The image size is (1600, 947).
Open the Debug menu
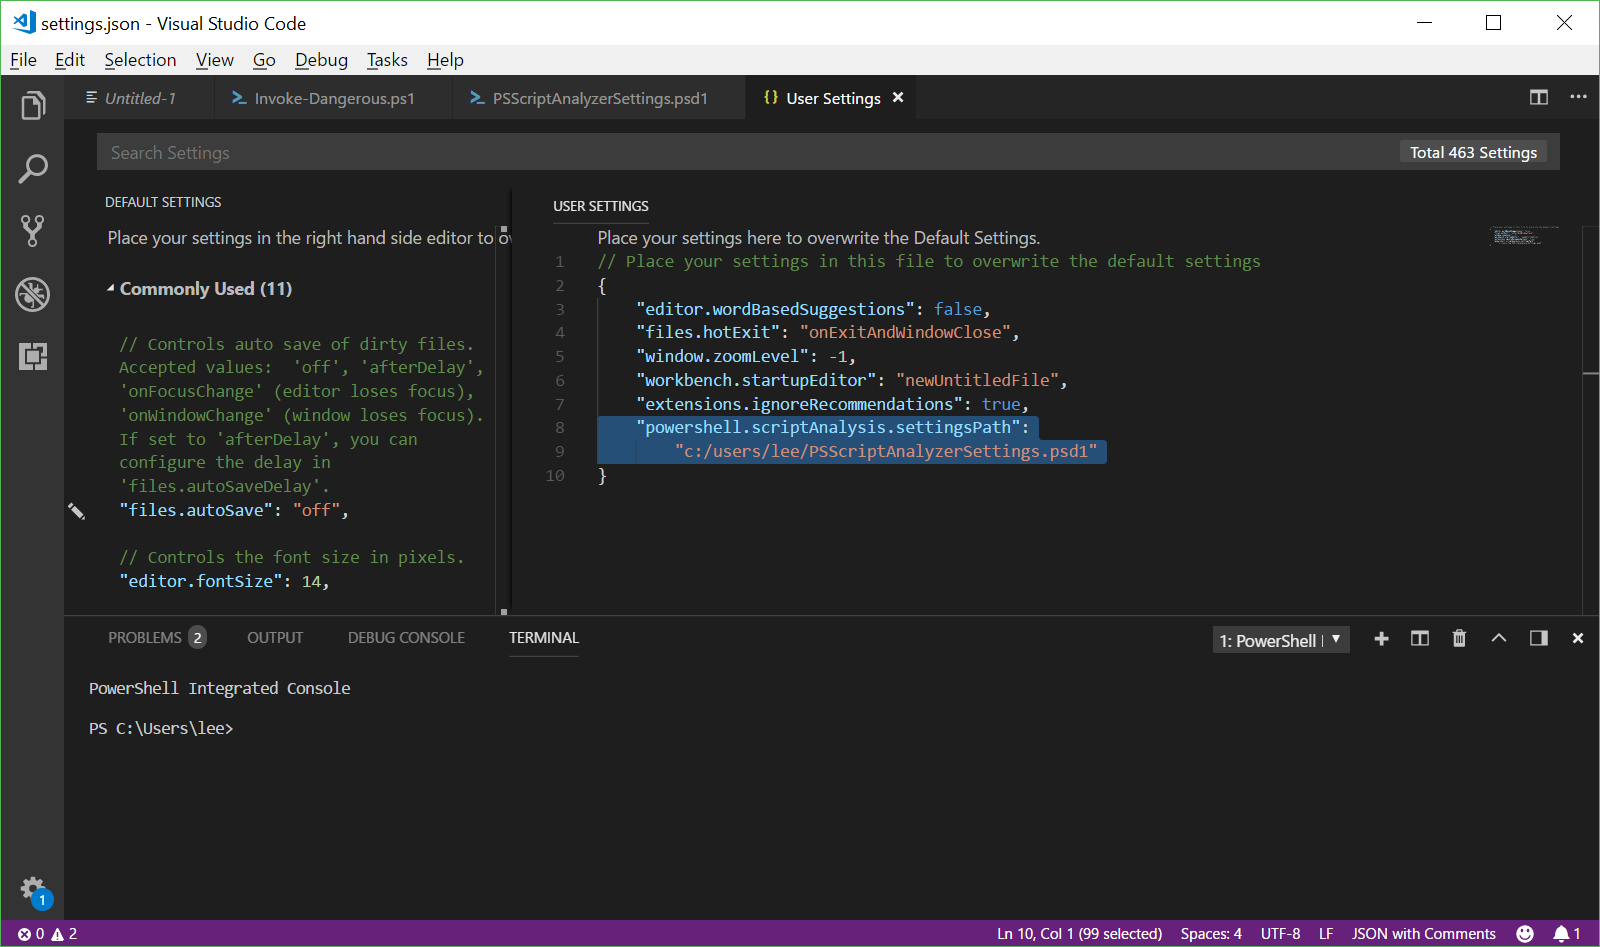[x=321, y=60]
